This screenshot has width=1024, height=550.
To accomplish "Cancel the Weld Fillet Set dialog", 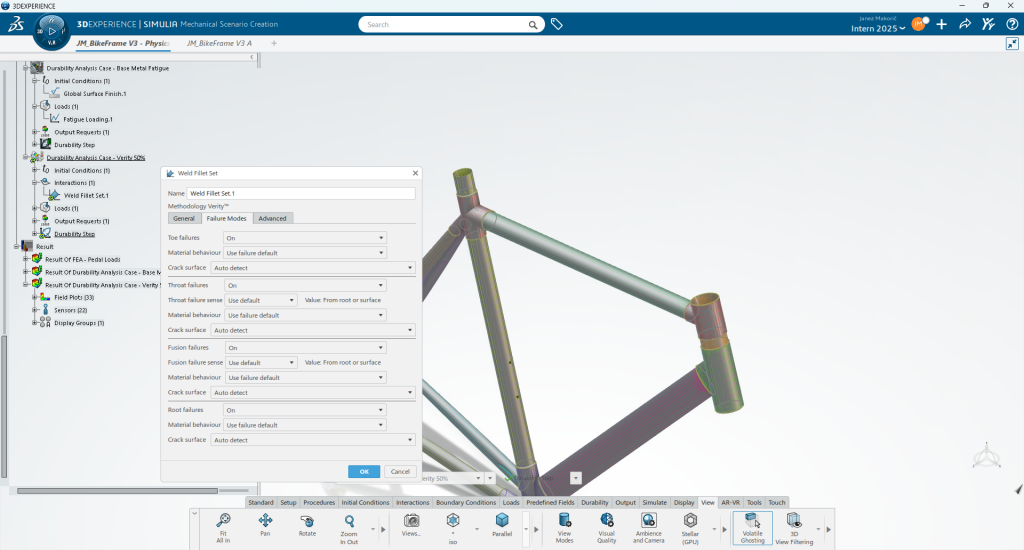I will 399,471.
